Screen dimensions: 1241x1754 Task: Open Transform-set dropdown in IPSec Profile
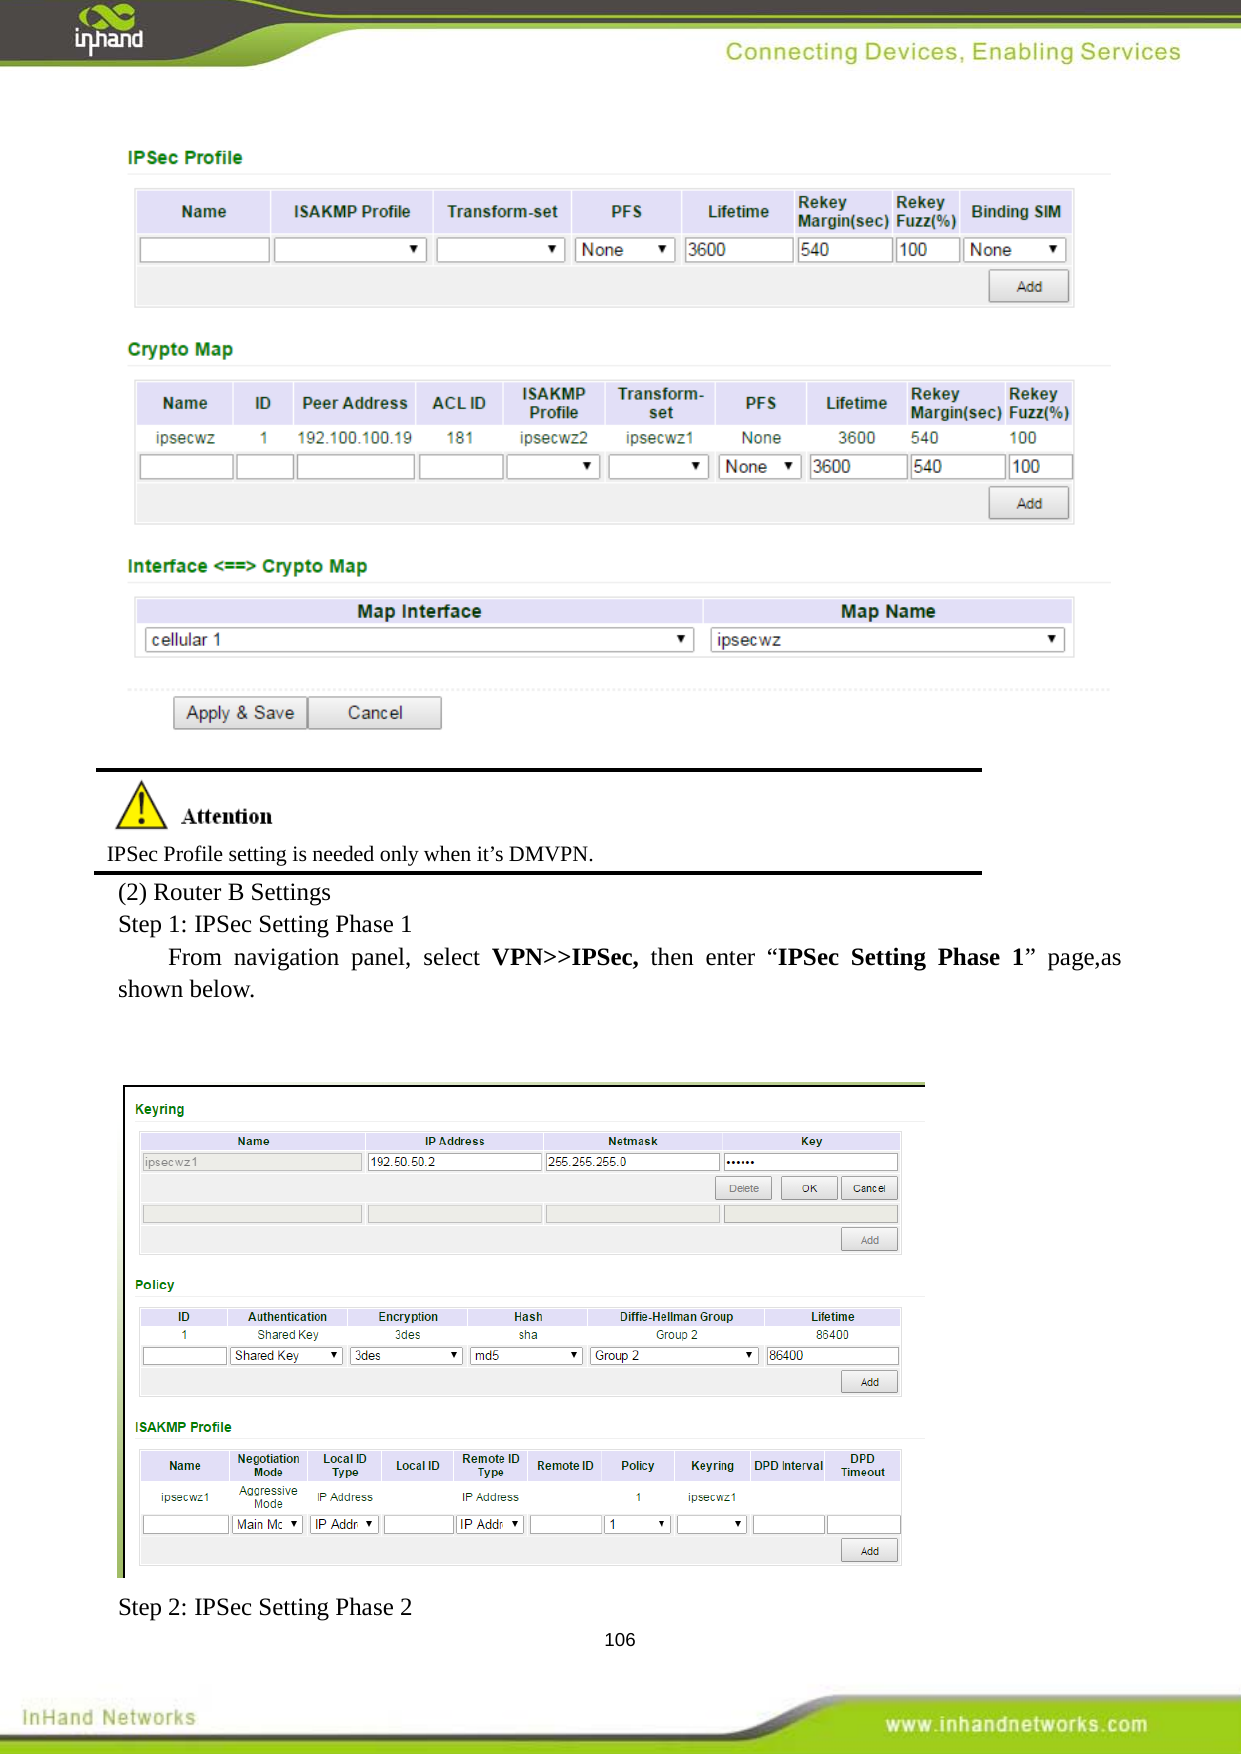[x=501, y=249]
